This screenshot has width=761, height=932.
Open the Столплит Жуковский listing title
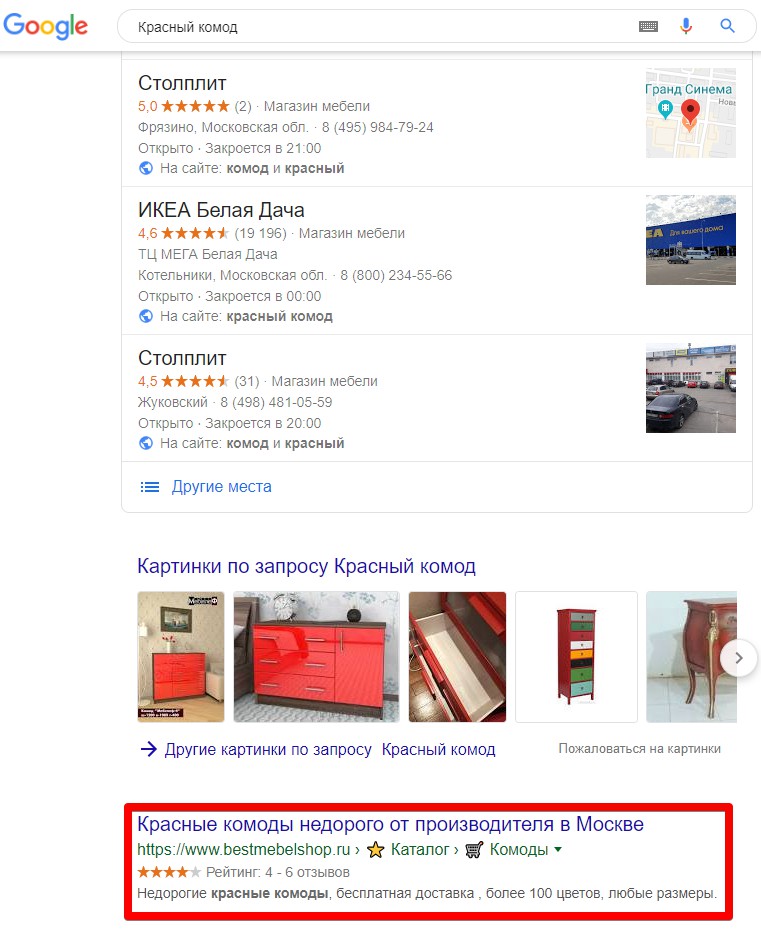[182, 358]
